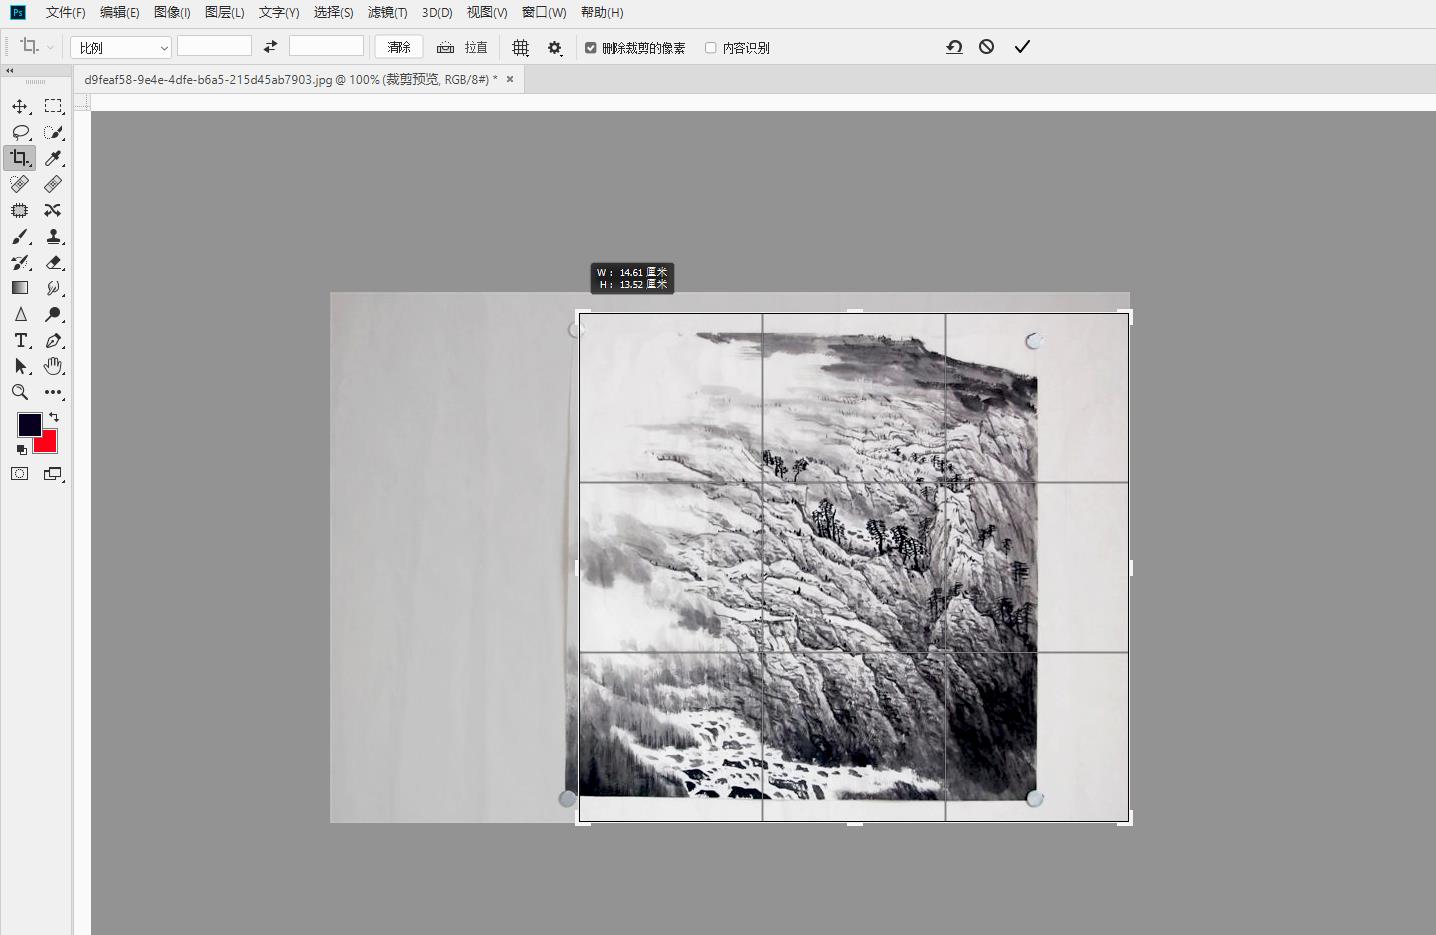
Task: Cancel the crop operation icon
Action: point(987,47)
